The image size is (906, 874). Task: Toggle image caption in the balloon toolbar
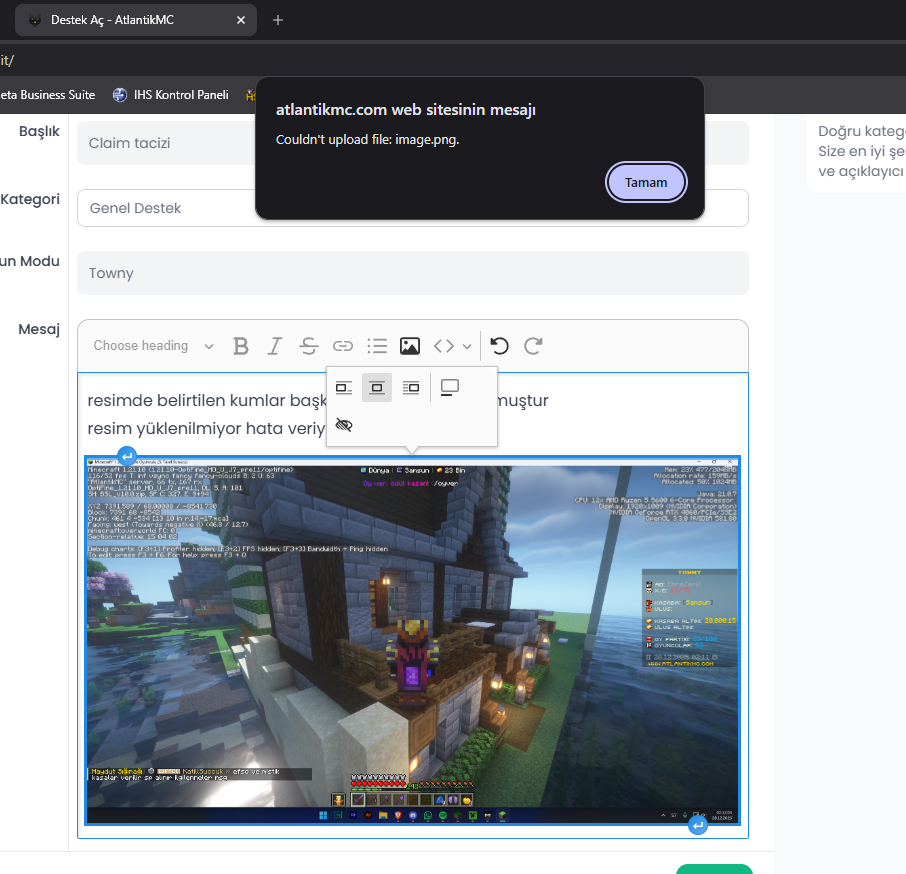(x=450, y=388)
